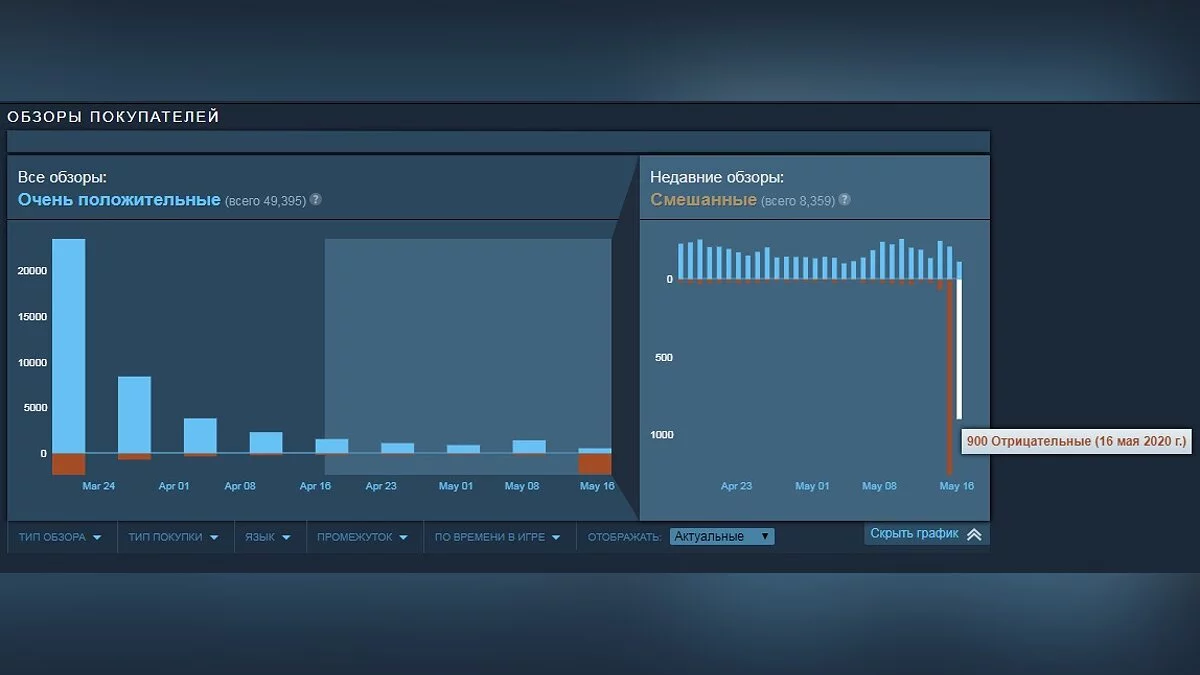Click the May 08 bar in overall chart
The height and width of the screenshot is (675, 1200).
[x=529, y=447]
